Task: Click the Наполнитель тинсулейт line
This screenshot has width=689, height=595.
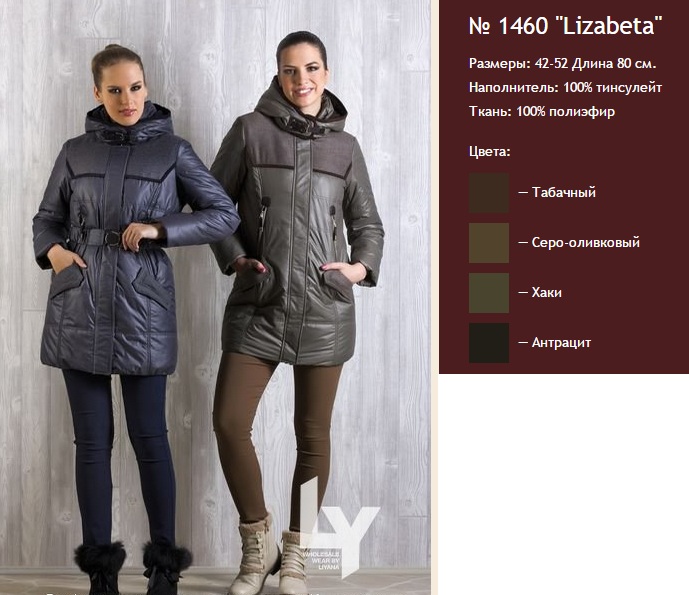Action: 566,87
